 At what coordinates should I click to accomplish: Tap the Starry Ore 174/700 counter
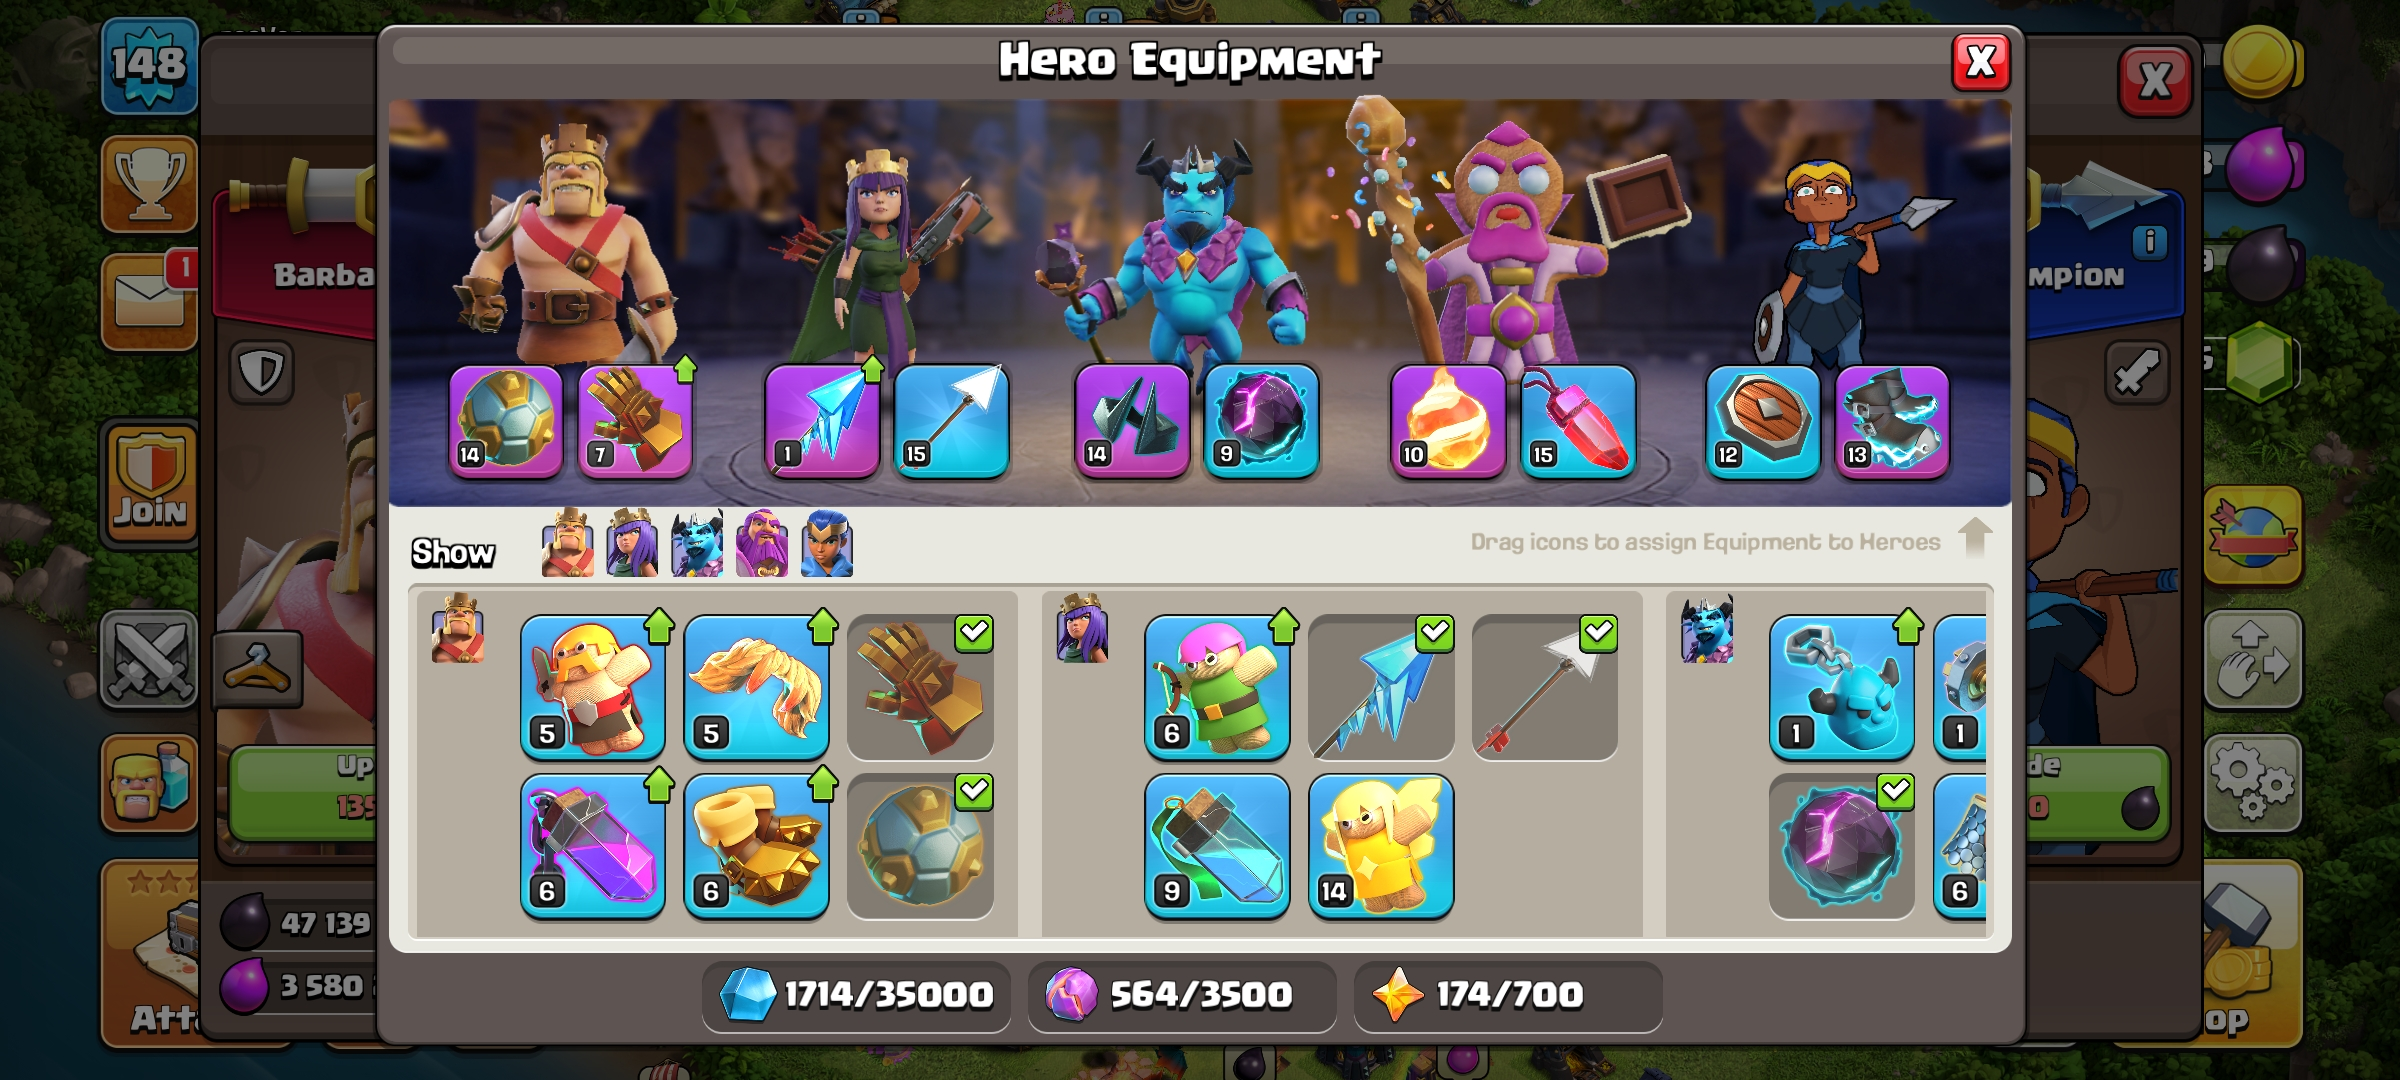1507,995
